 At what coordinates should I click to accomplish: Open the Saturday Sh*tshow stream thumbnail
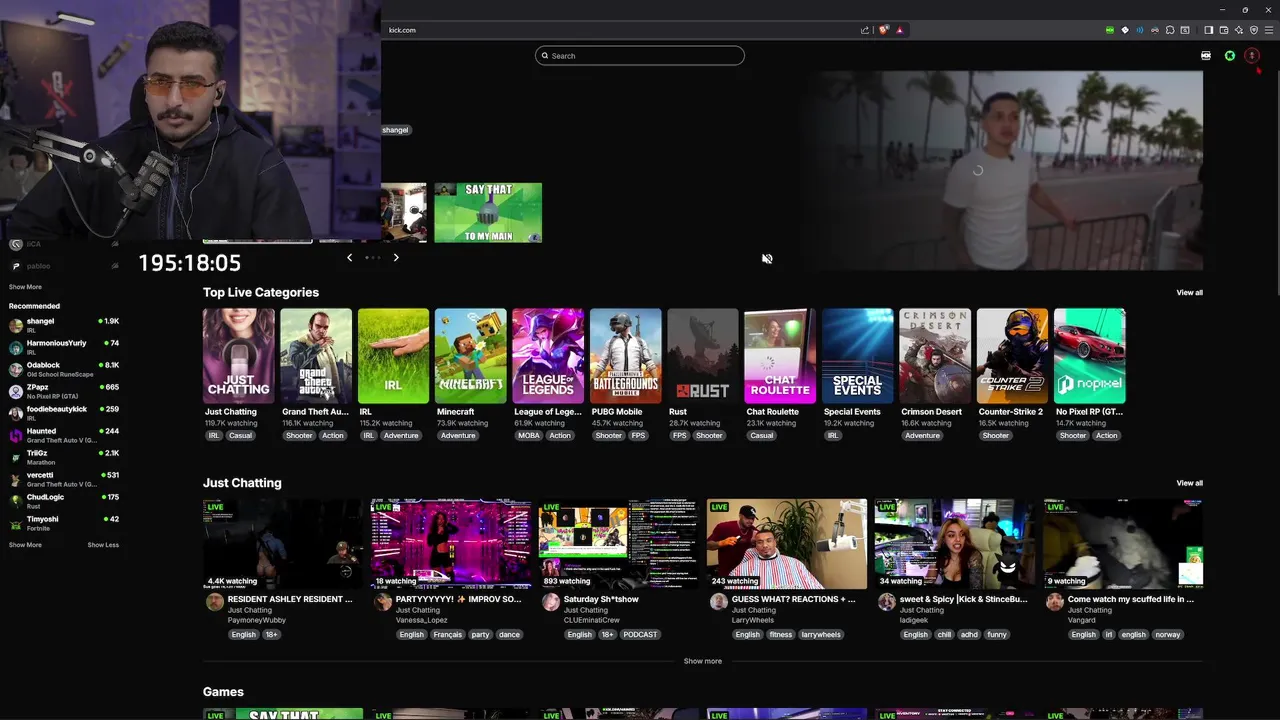click(619, 544)
